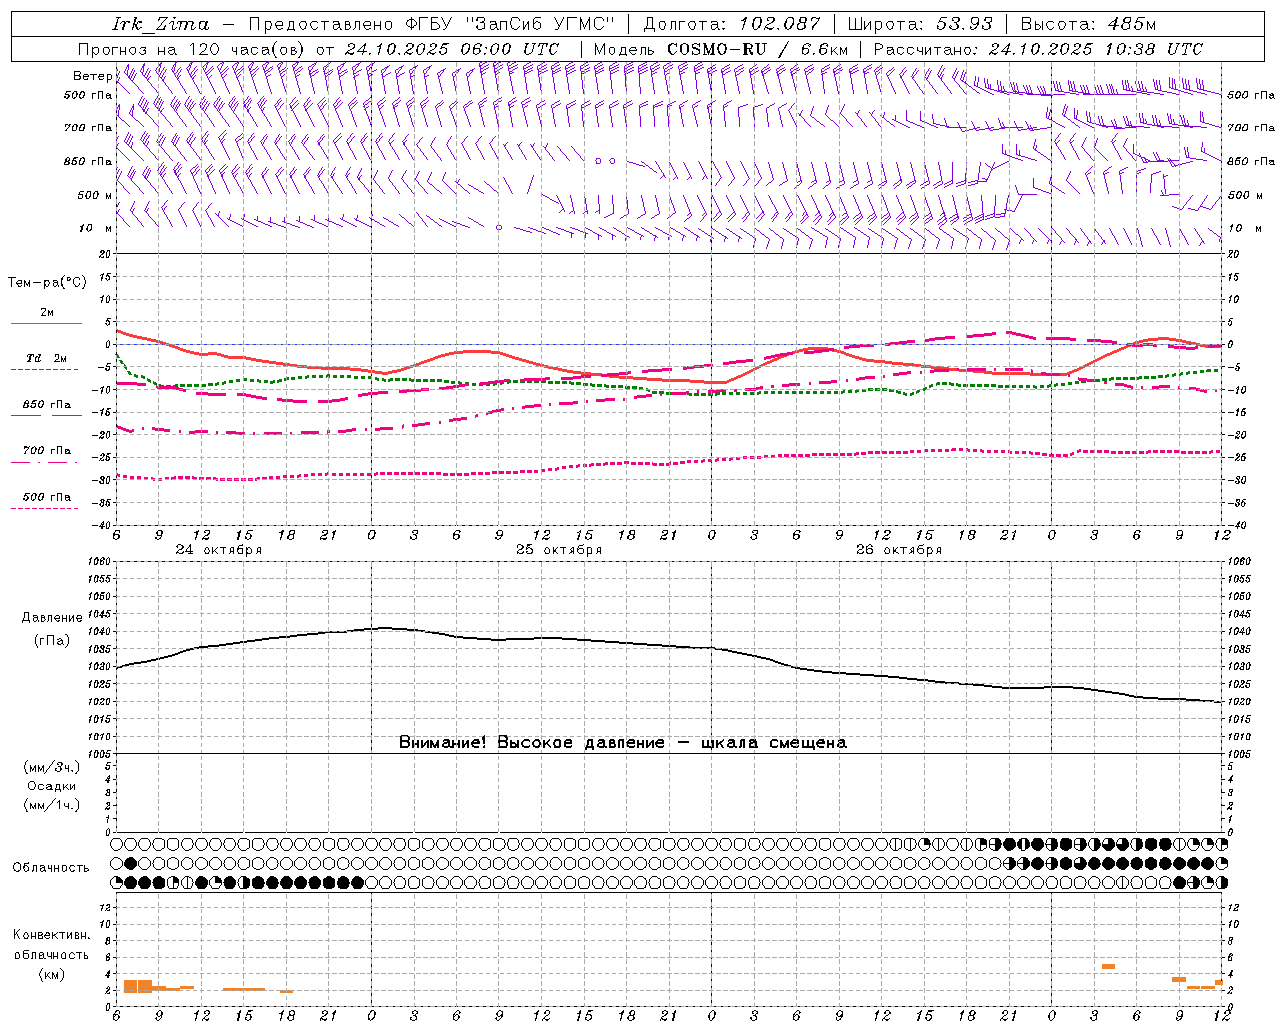
Task: Click the 'Рассчитано: 24.10.2025 10:38 UTC' timestamp
Action: (x=1038, y=49)
